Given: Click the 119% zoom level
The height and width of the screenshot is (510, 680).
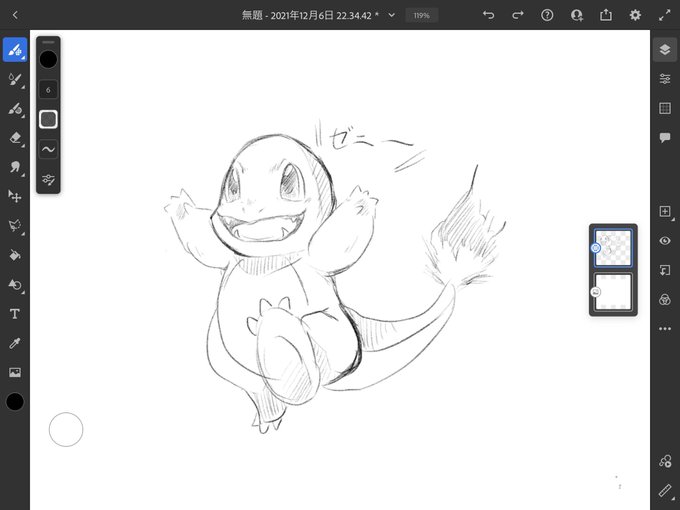Looking at the screenshot, I should click(x=422, y=15).
